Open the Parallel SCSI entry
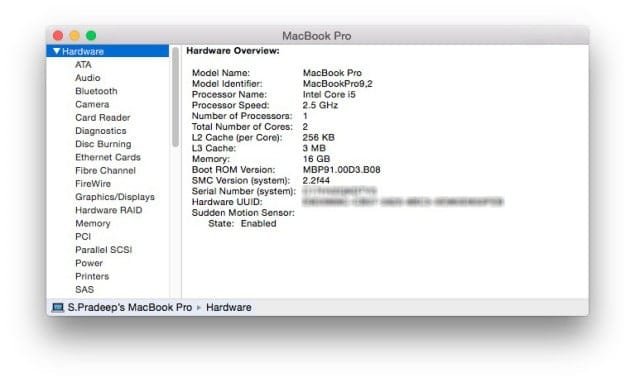The image size is (635, 382). [103, 250]
